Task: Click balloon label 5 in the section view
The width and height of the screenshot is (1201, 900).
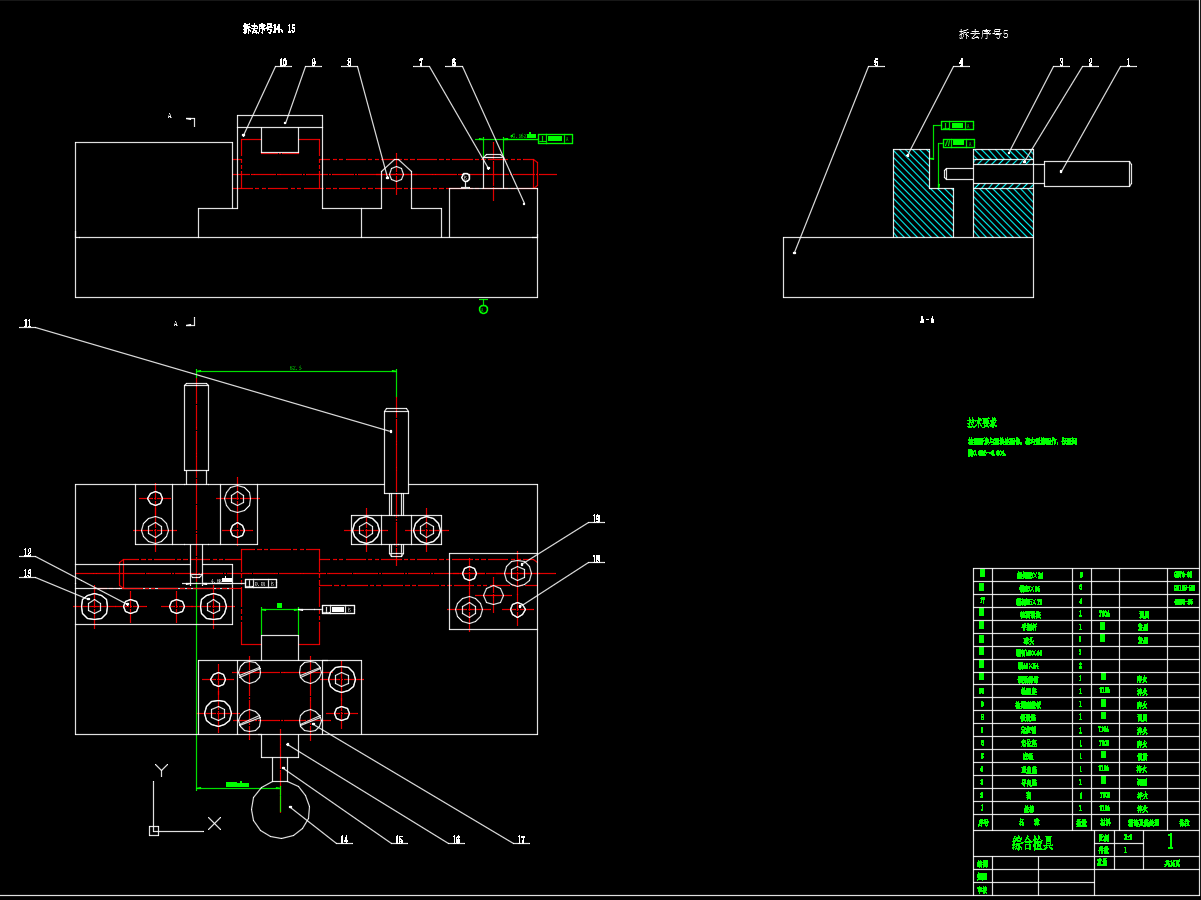Action: tap(876, 62)
